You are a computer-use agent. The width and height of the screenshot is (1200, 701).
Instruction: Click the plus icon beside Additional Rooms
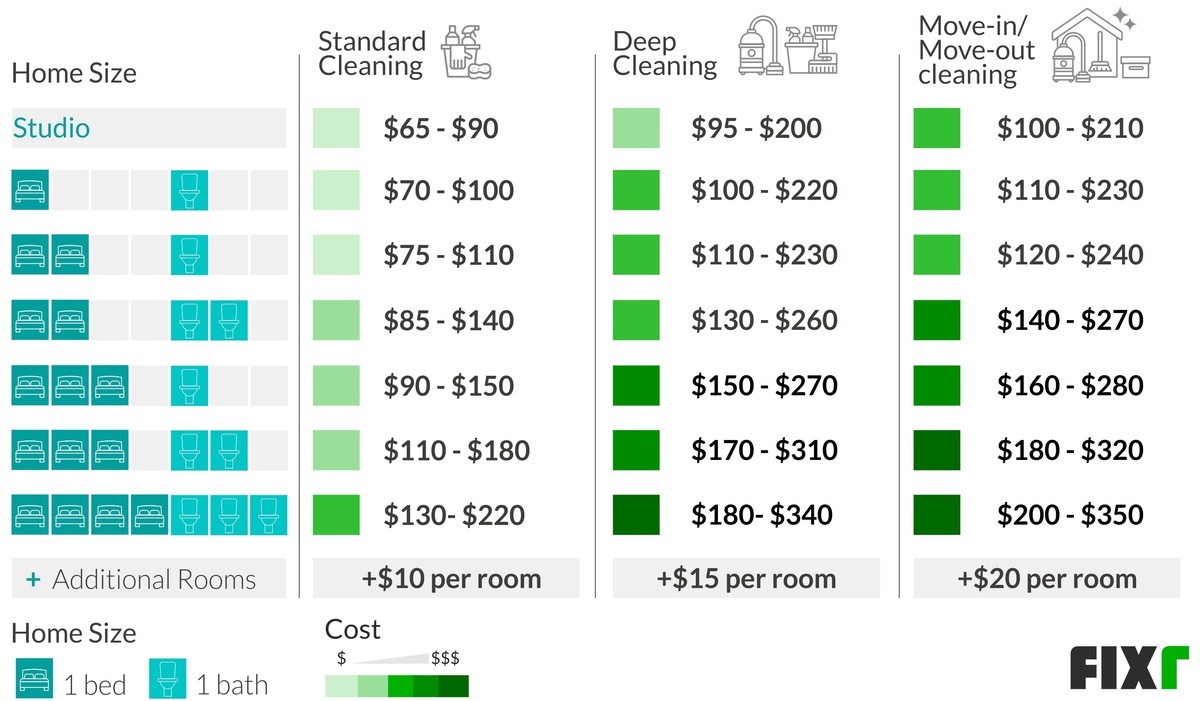pyautogui.click(x=34, y=579)
